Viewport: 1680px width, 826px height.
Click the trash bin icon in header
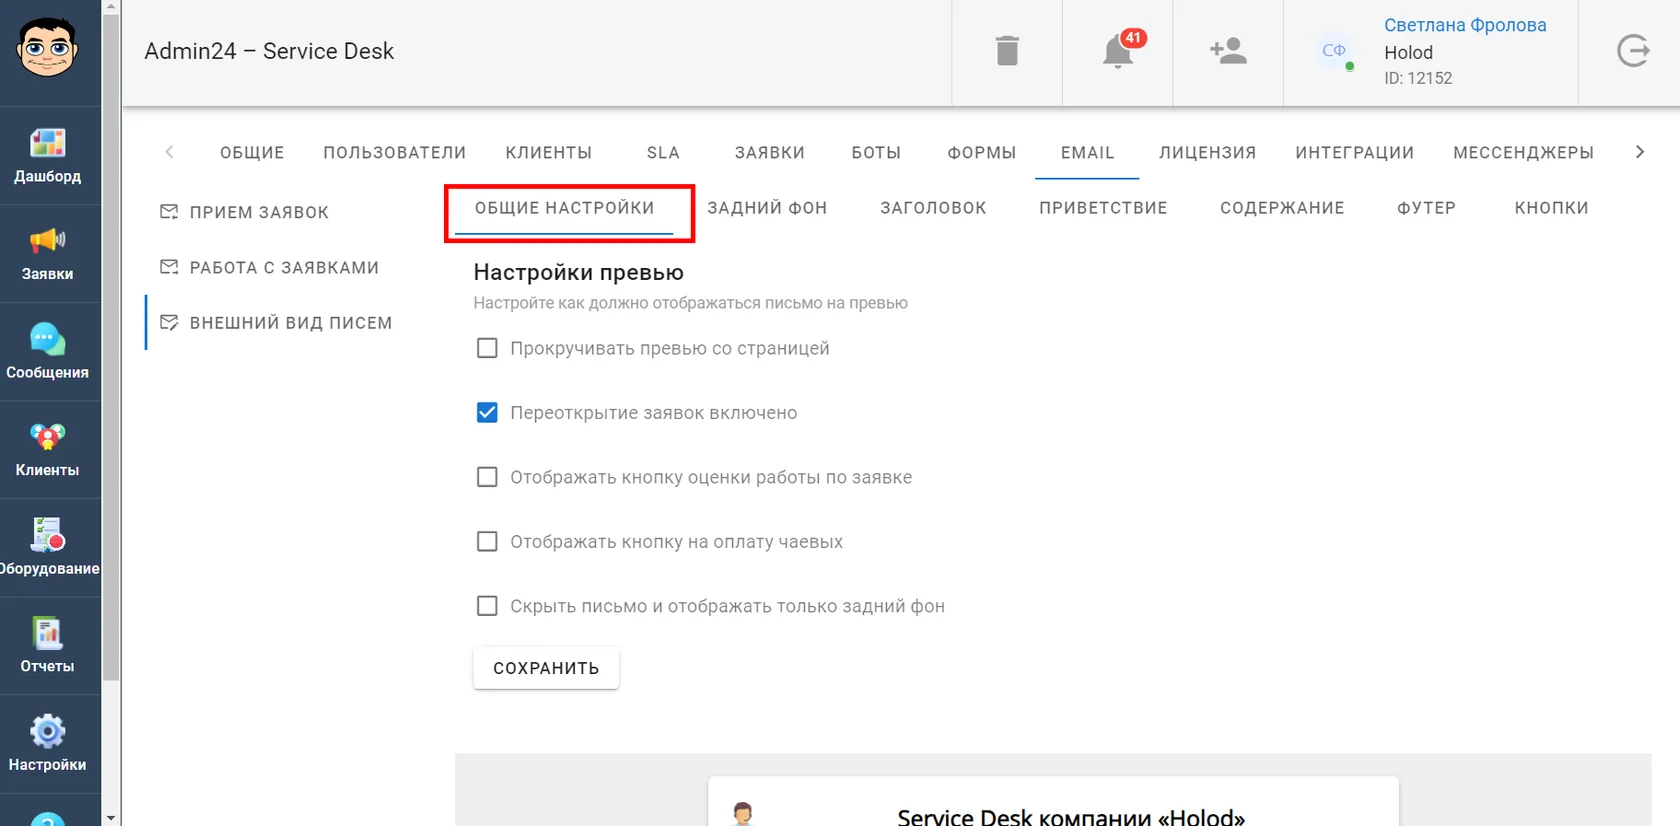1007,50
